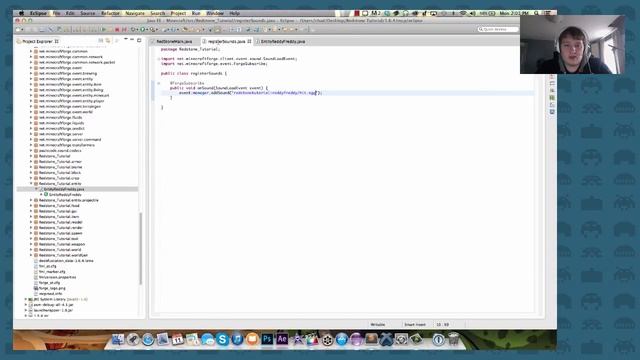640x360 pixels.
Task: Click the Debug bug icon in toolbar
Action: (x=133, y=29)
